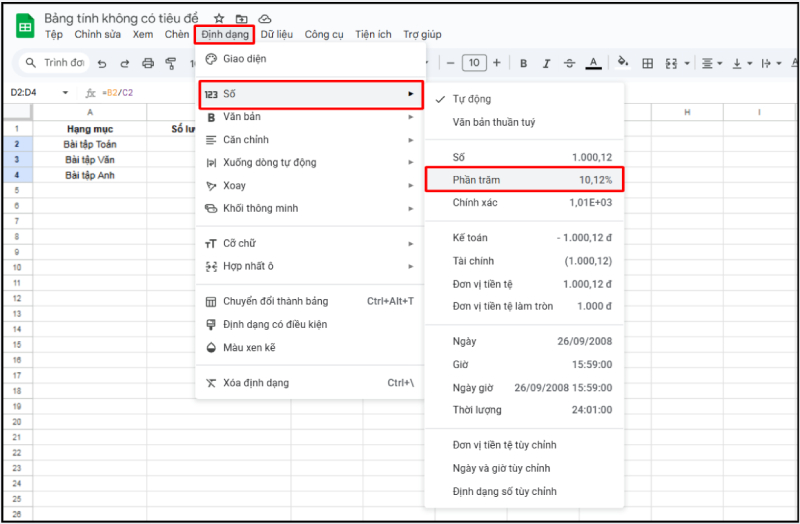Increase font size with plus button
Viewport: 800px width, 524px height.
point(499,63)
